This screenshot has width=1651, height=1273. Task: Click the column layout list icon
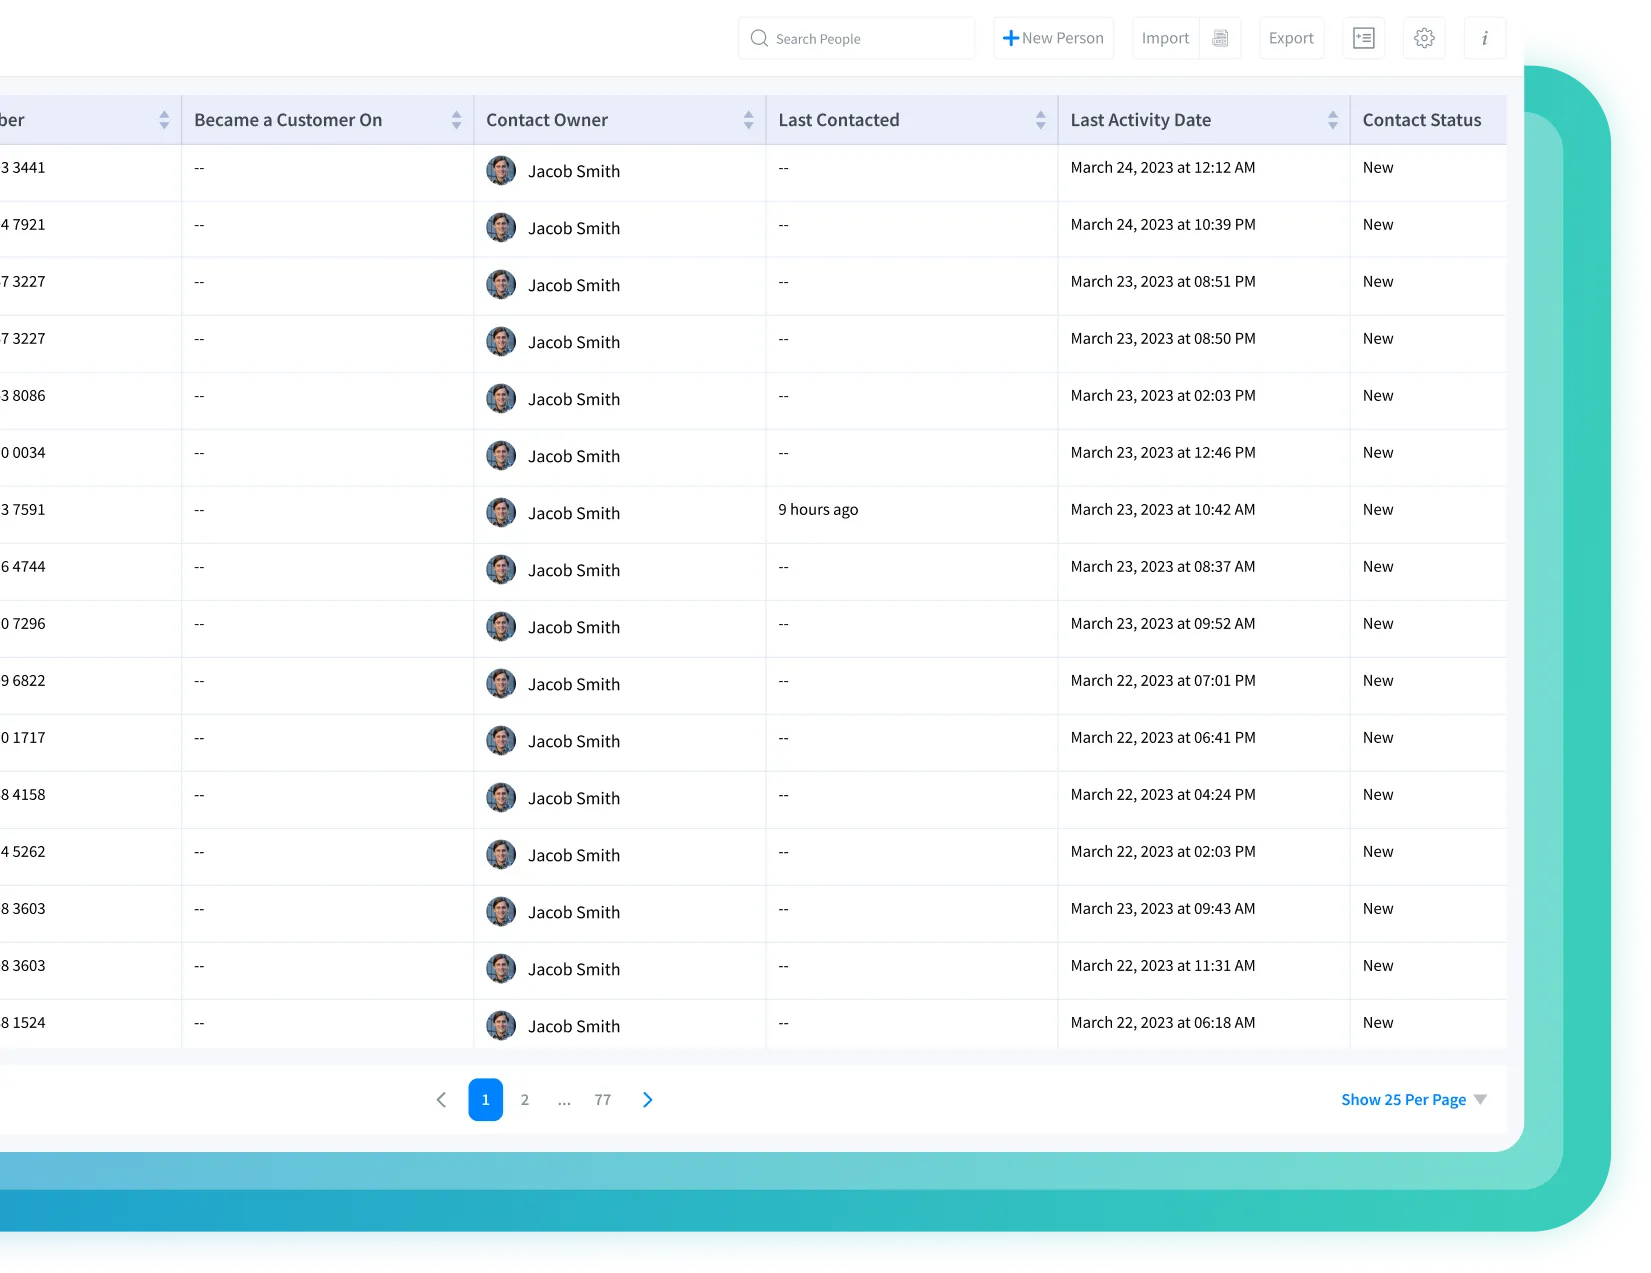tap(1363, 38)
